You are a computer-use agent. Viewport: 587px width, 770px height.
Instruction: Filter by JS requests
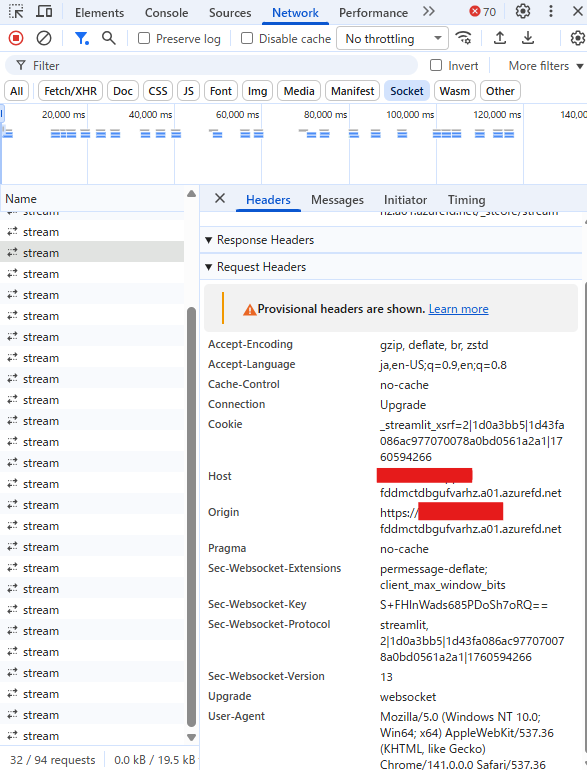[x=189, y=91]
